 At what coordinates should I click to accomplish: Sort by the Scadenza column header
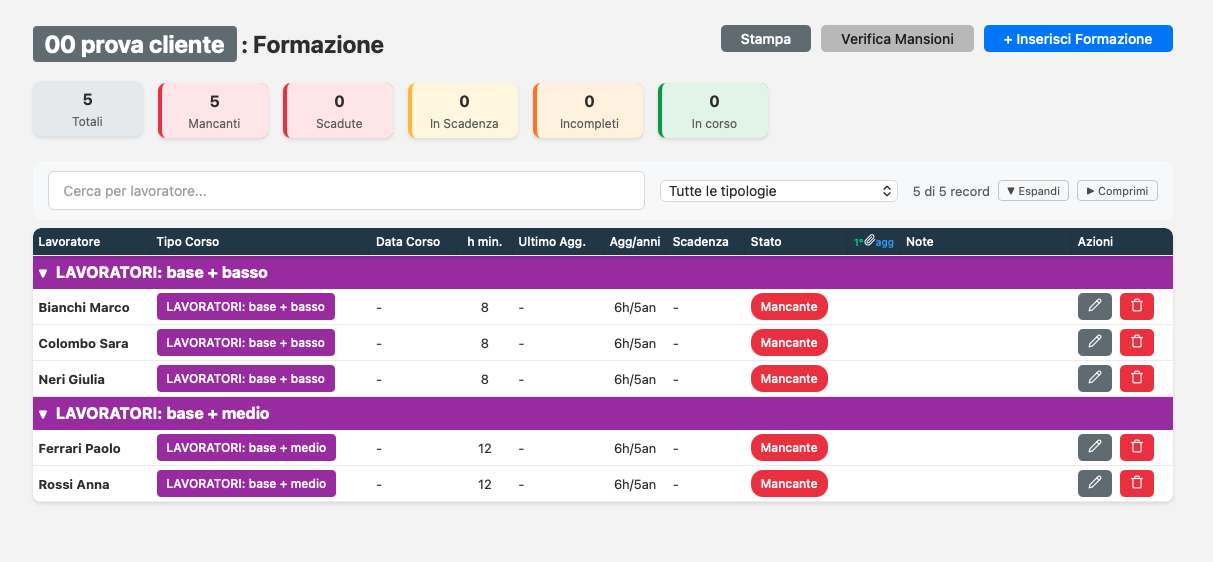pos(701,242)
